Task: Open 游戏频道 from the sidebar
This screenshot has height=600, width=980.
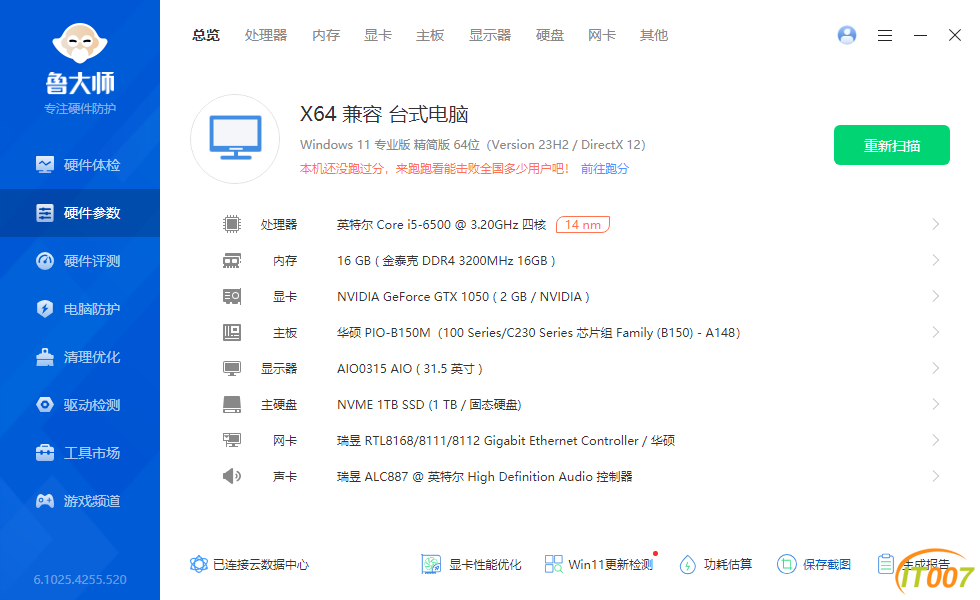Action: (x=79, y=501)
